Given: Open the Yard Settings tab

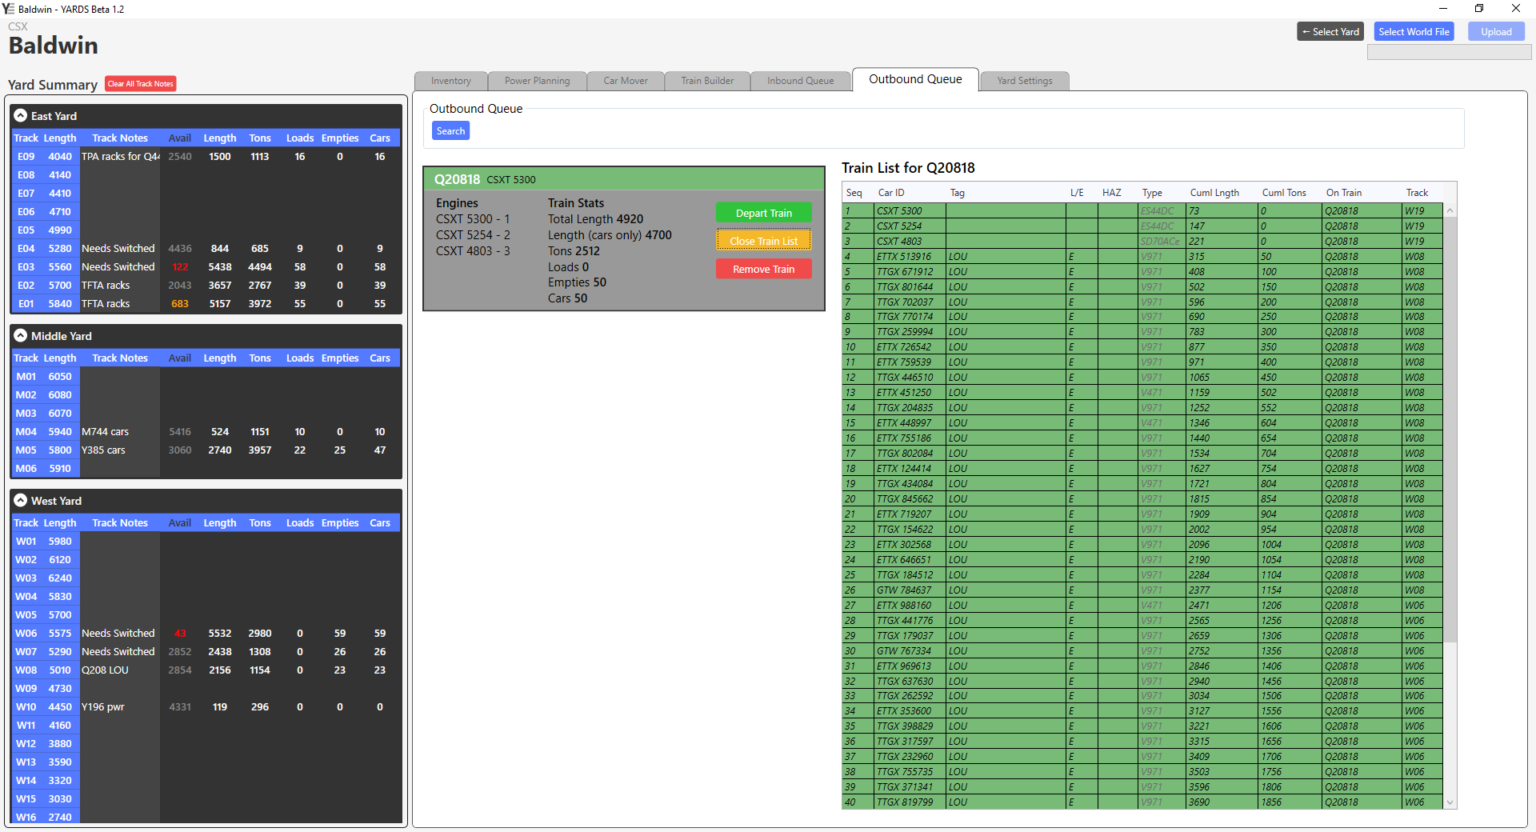Looking at the screenshot, I should (x=1024, y=80).
